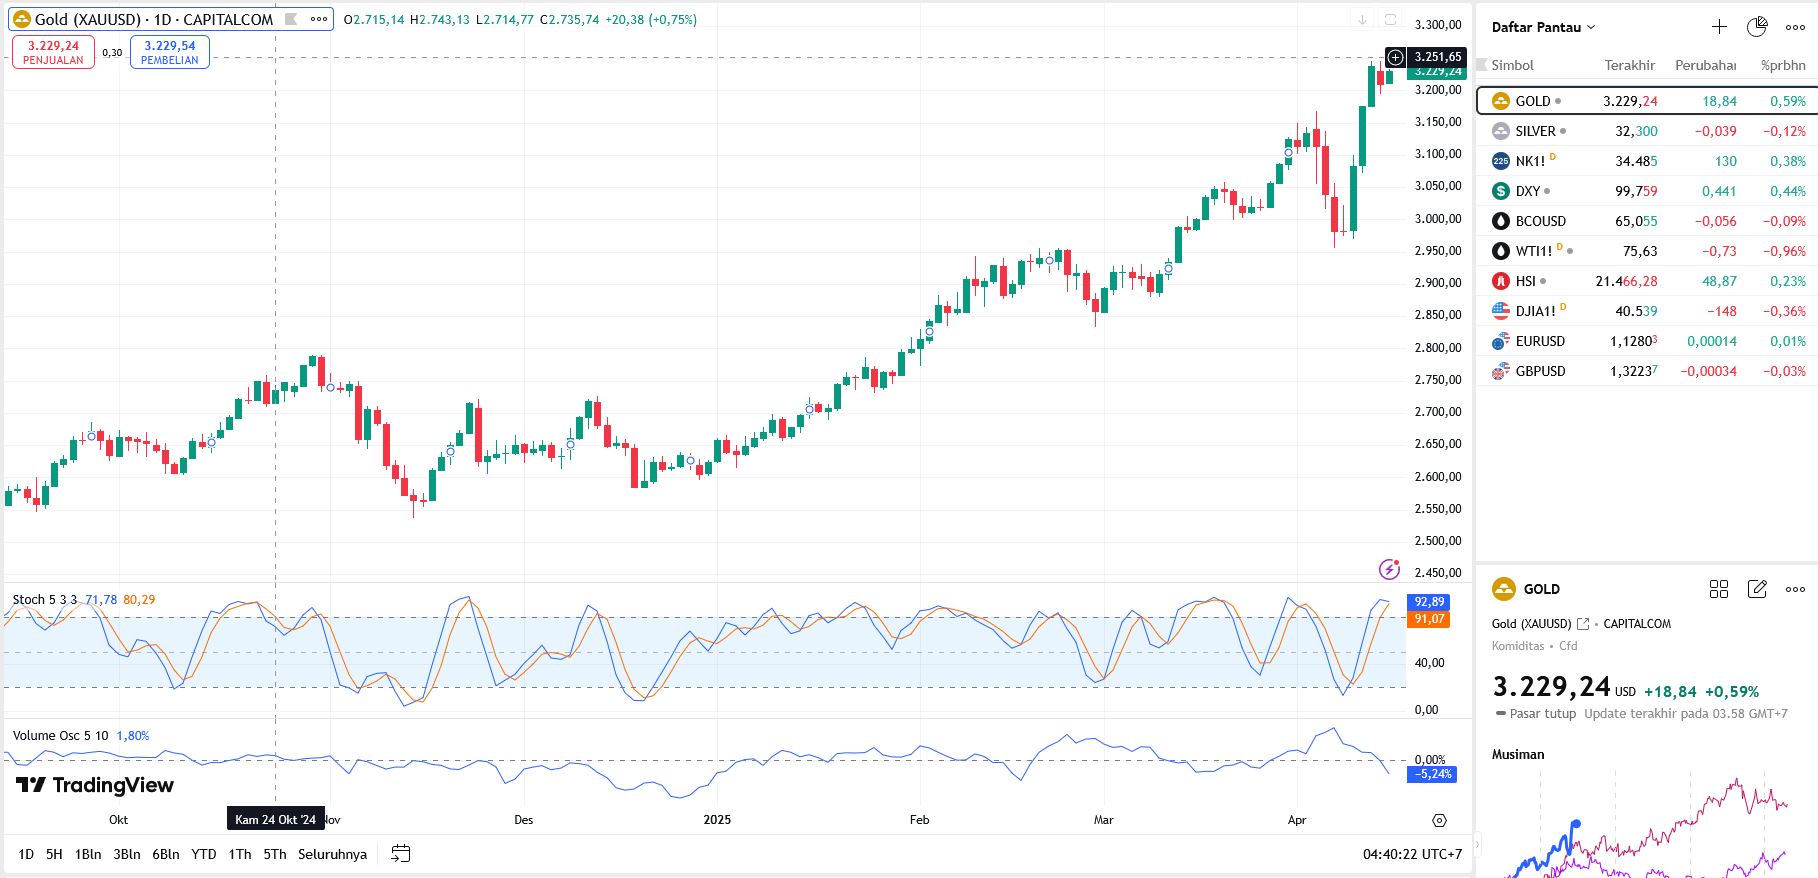Open the watchlist three-dots options menu
Image resolution: width=1818 pixels, height=878 pixels.
(1795, 27)
